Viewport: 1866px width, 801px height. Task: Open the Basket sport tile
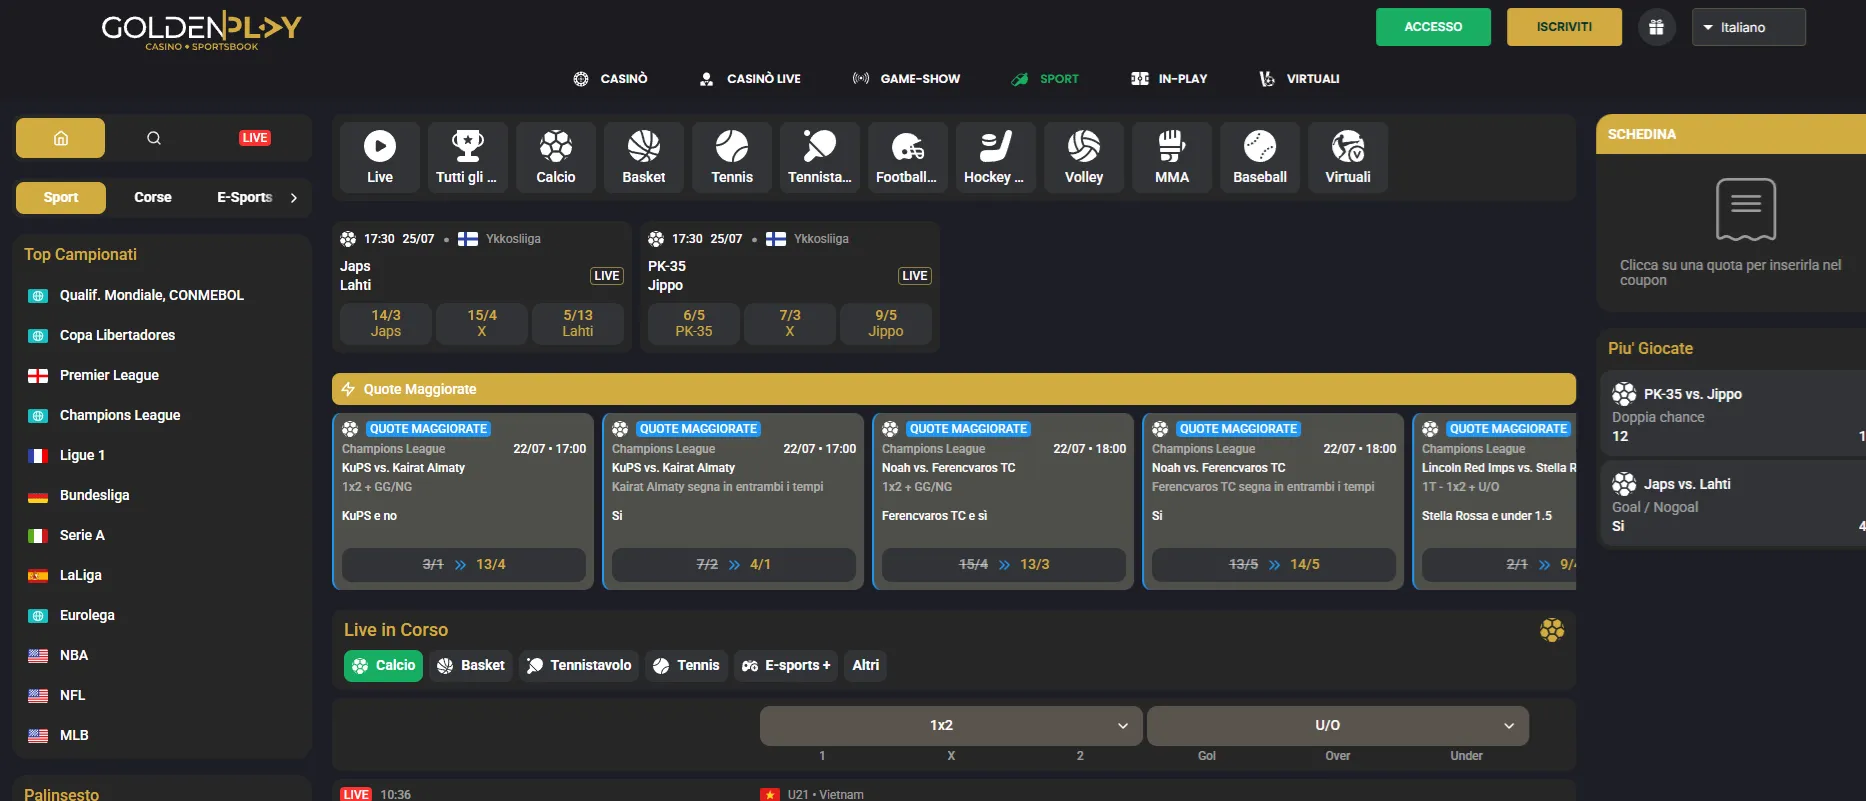click(x=644, y=157)
